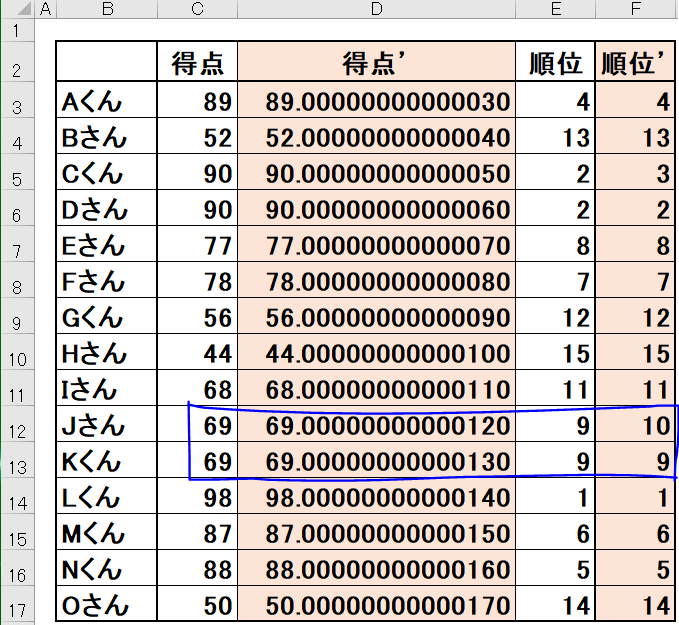Click cell 87.0000000000150
The width and height of the screenshot is (679, 625).
[376, 531]
